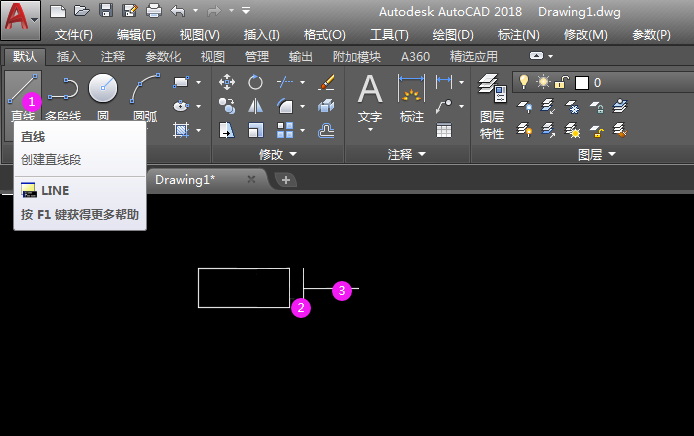Lock selected object's layer icon
The height and width of the screenshot is (436, 694).
(x=597, y=106)
